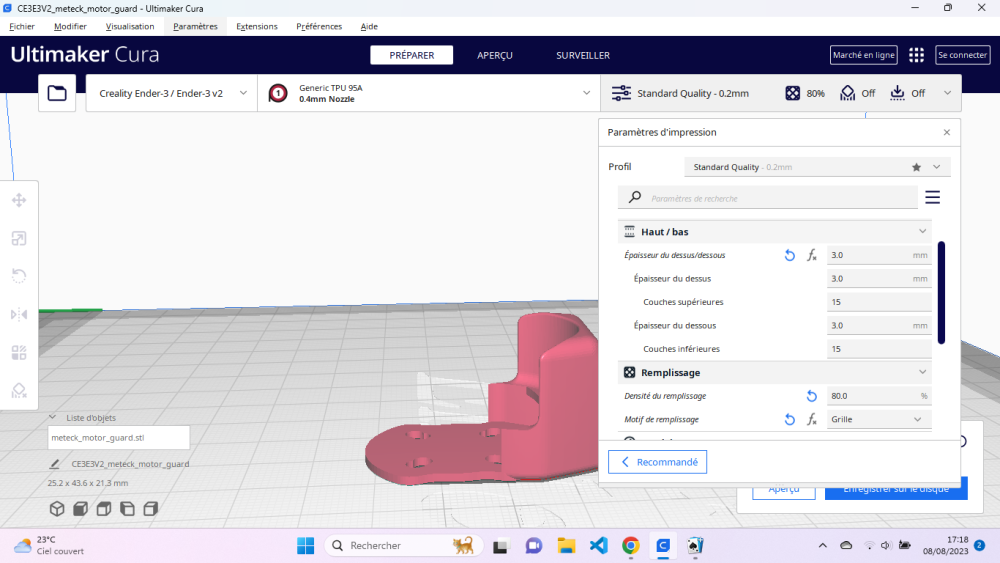Switch to top view cube icon
Viewport: 1000px width, 563px height.
tap(104, 508)
